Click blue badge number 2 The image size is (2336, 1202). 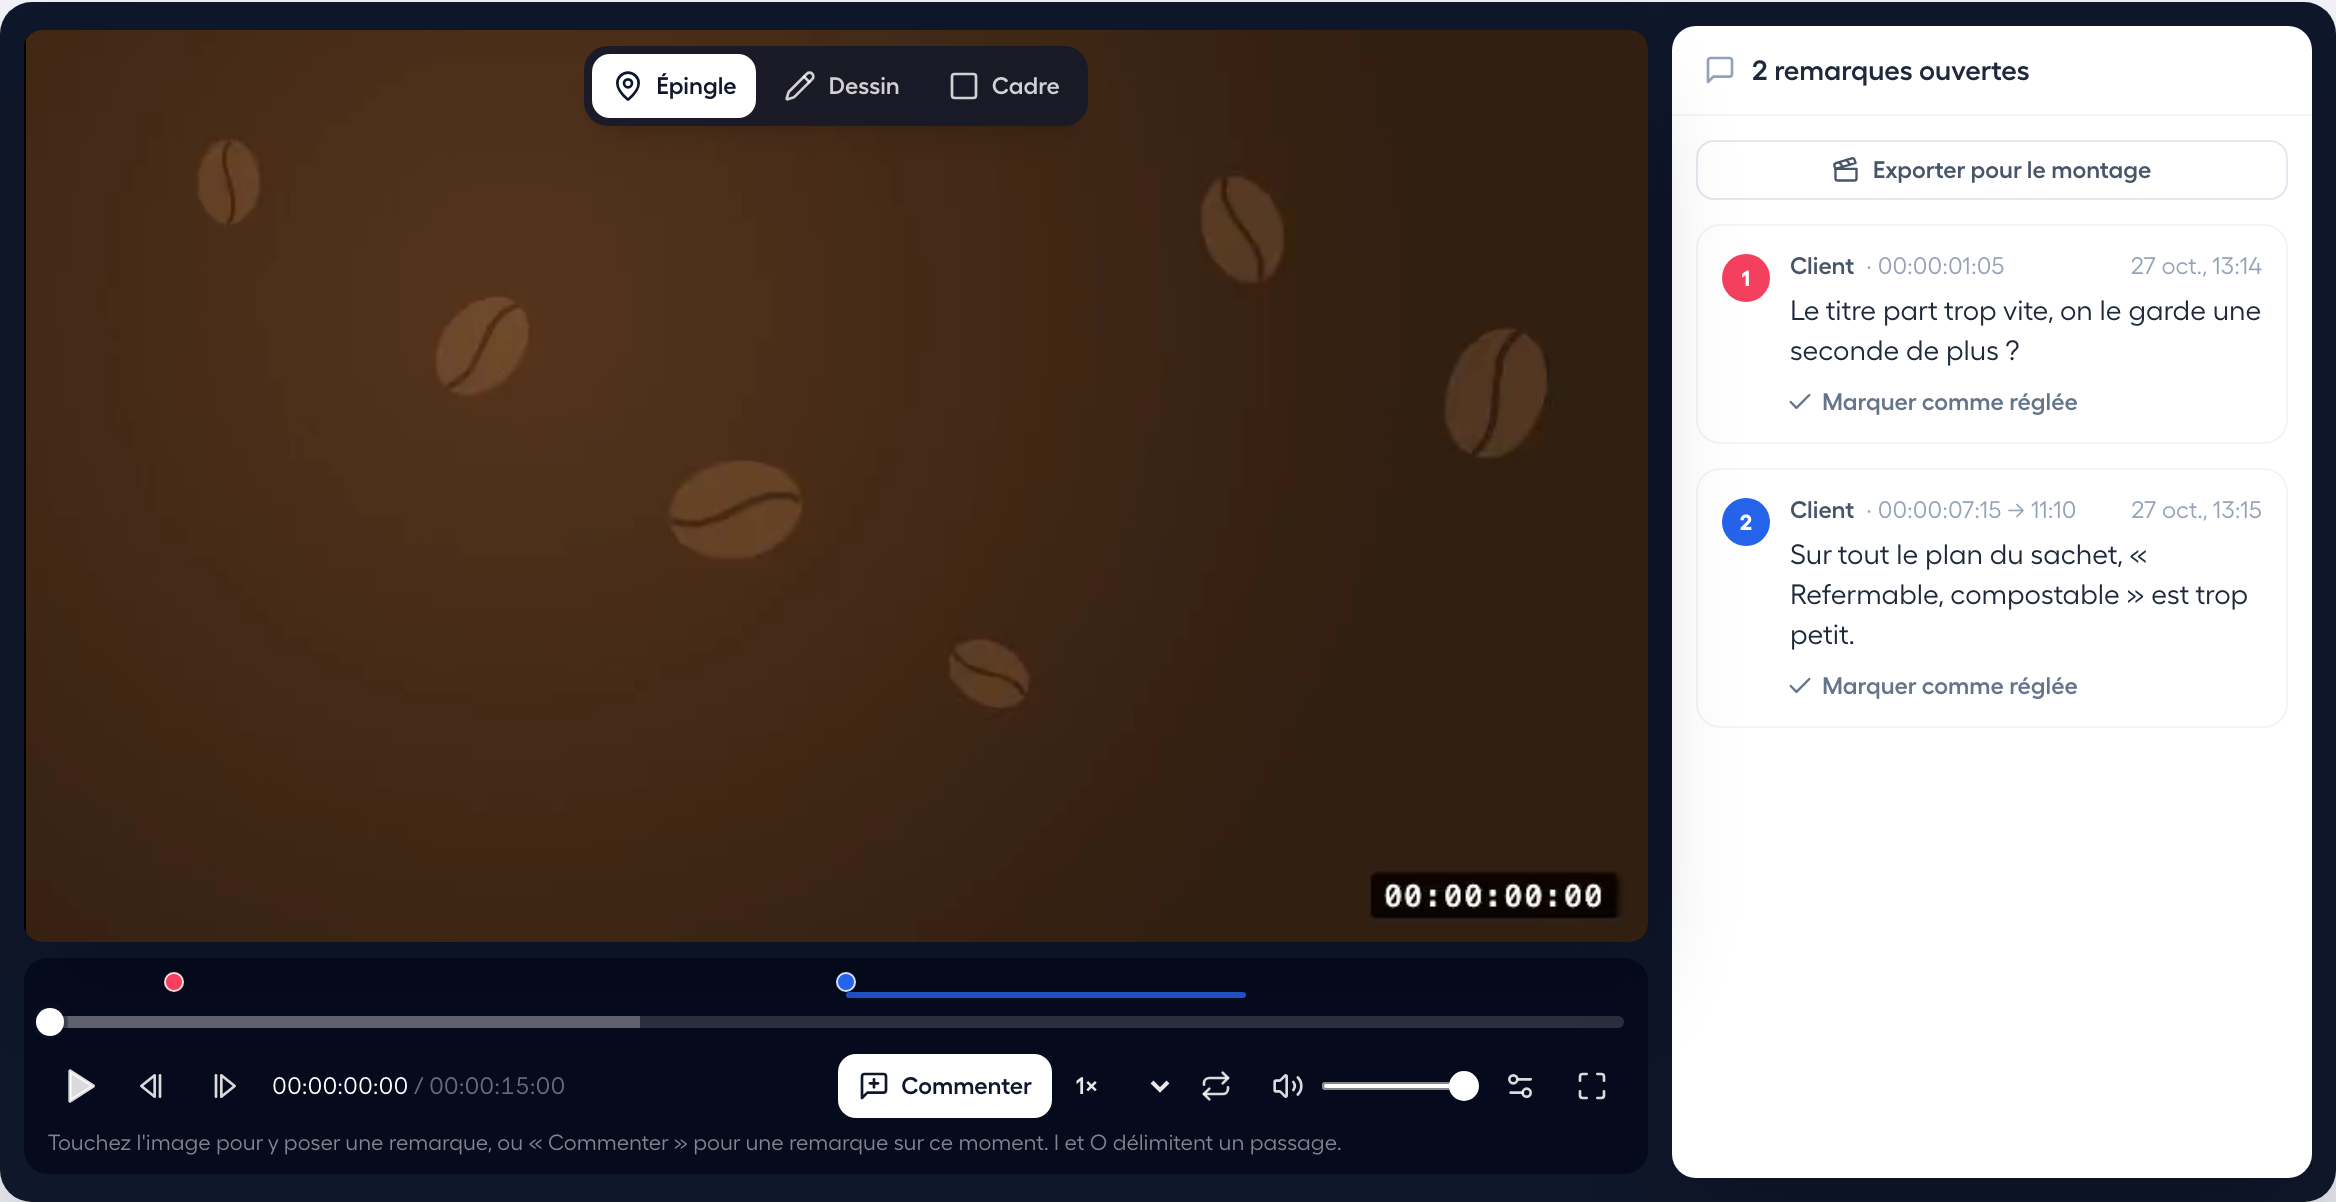click(1746, 522)
